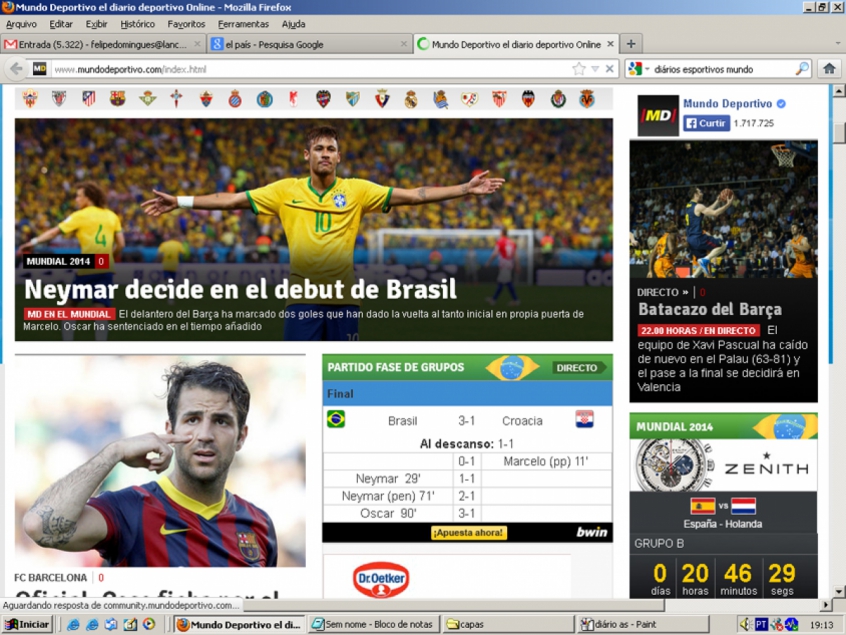Click the Facebook Curtir button
846x635 pixels.
(x=706, y=123)
